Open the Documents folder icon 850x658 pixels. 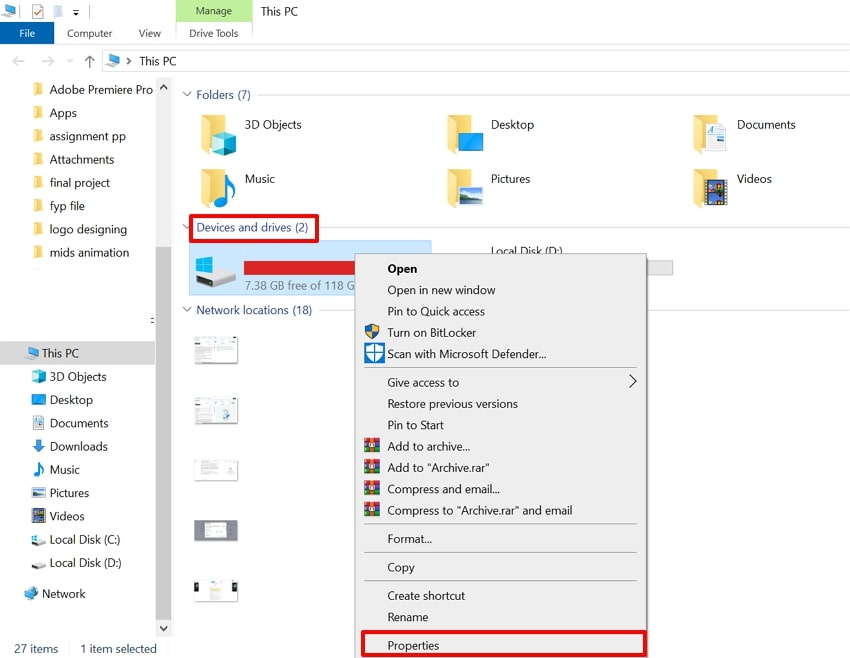coord(711,133)
